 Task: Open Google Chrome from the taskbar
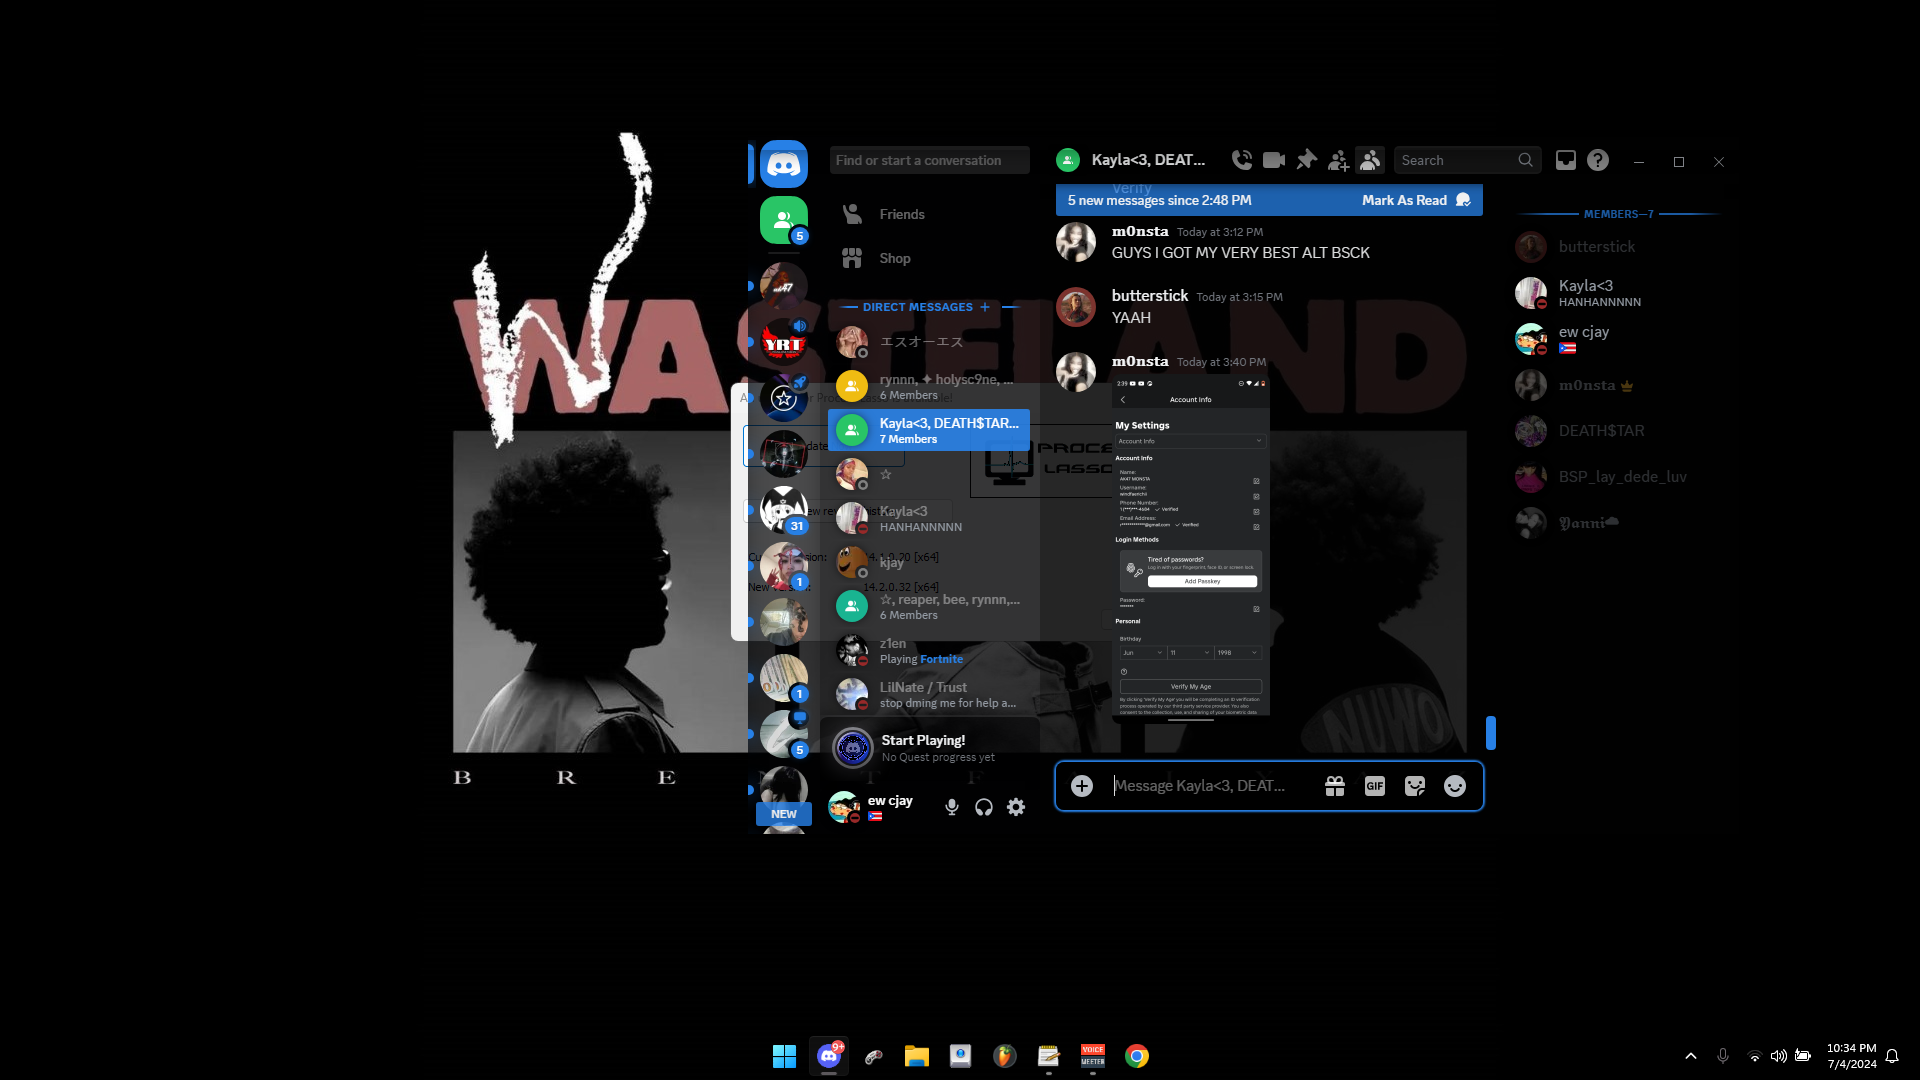click(x=1137, y=1056)
